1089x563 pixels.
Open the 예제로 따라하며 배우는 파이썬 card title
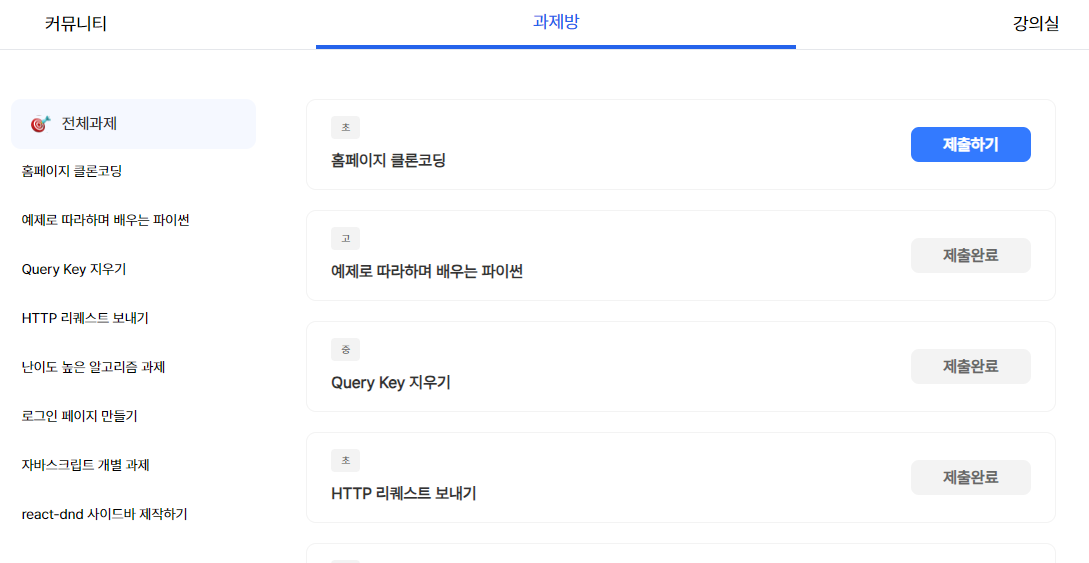(x=427, y=272)
